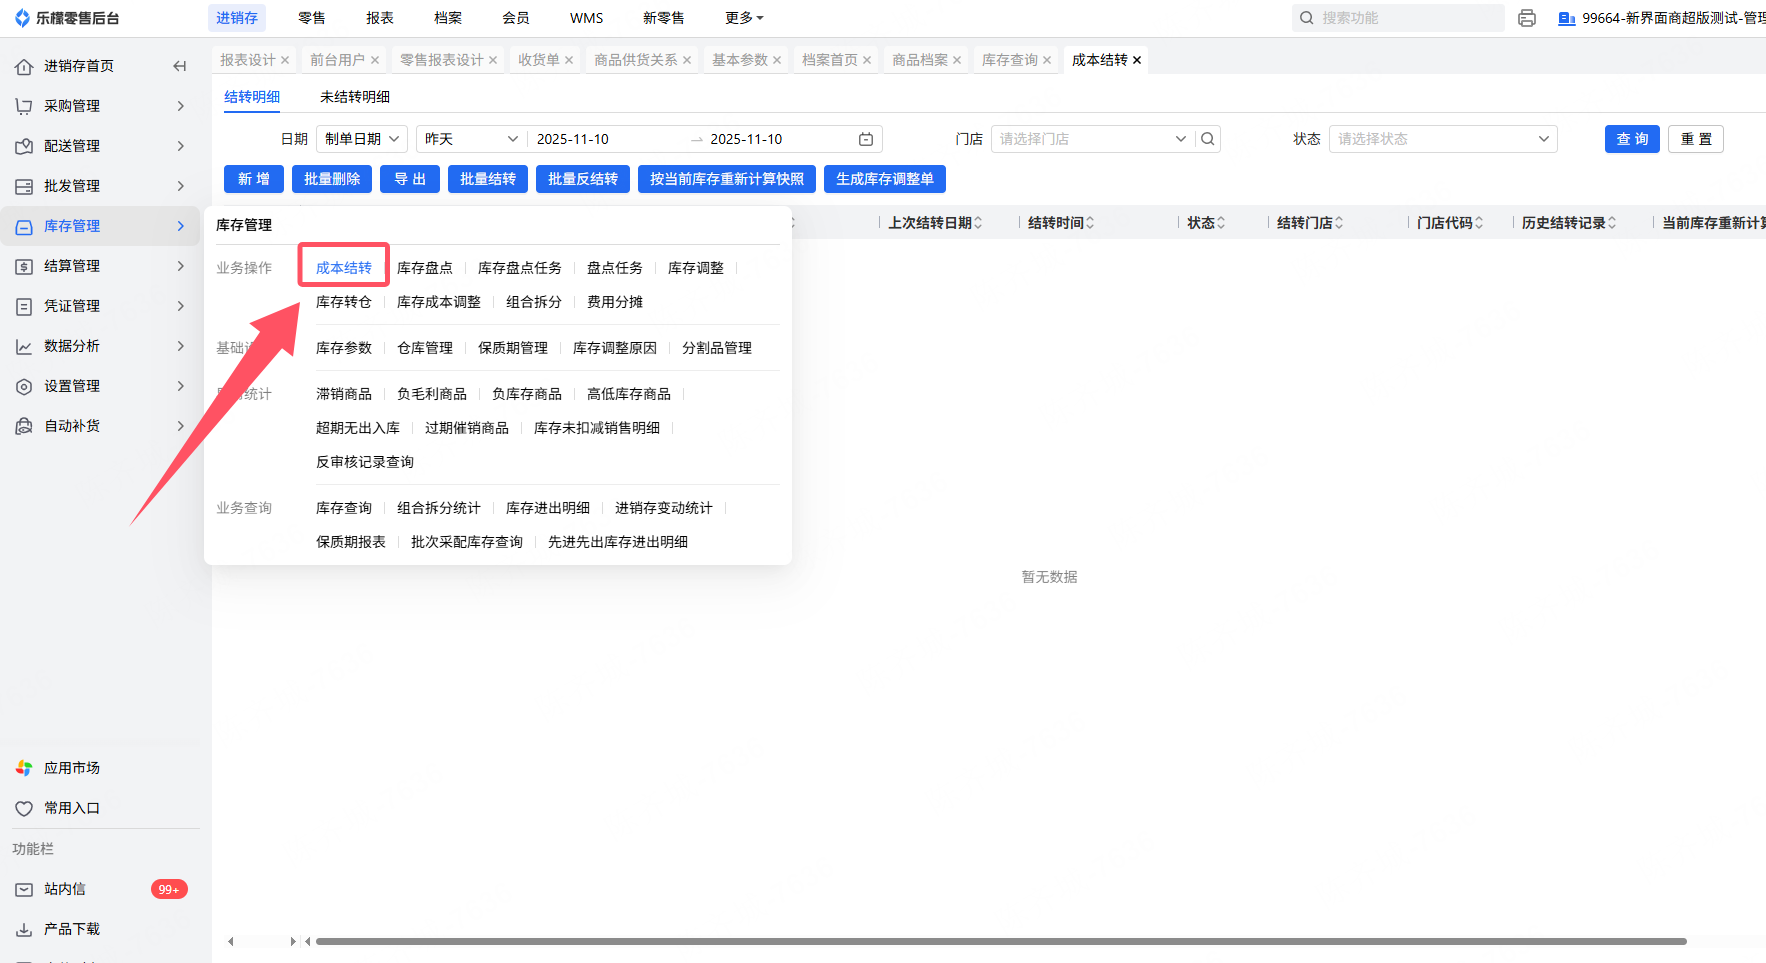1766x963 pixels.
Task: Sort by 状态 column header
Action: tap(1221, 223)
